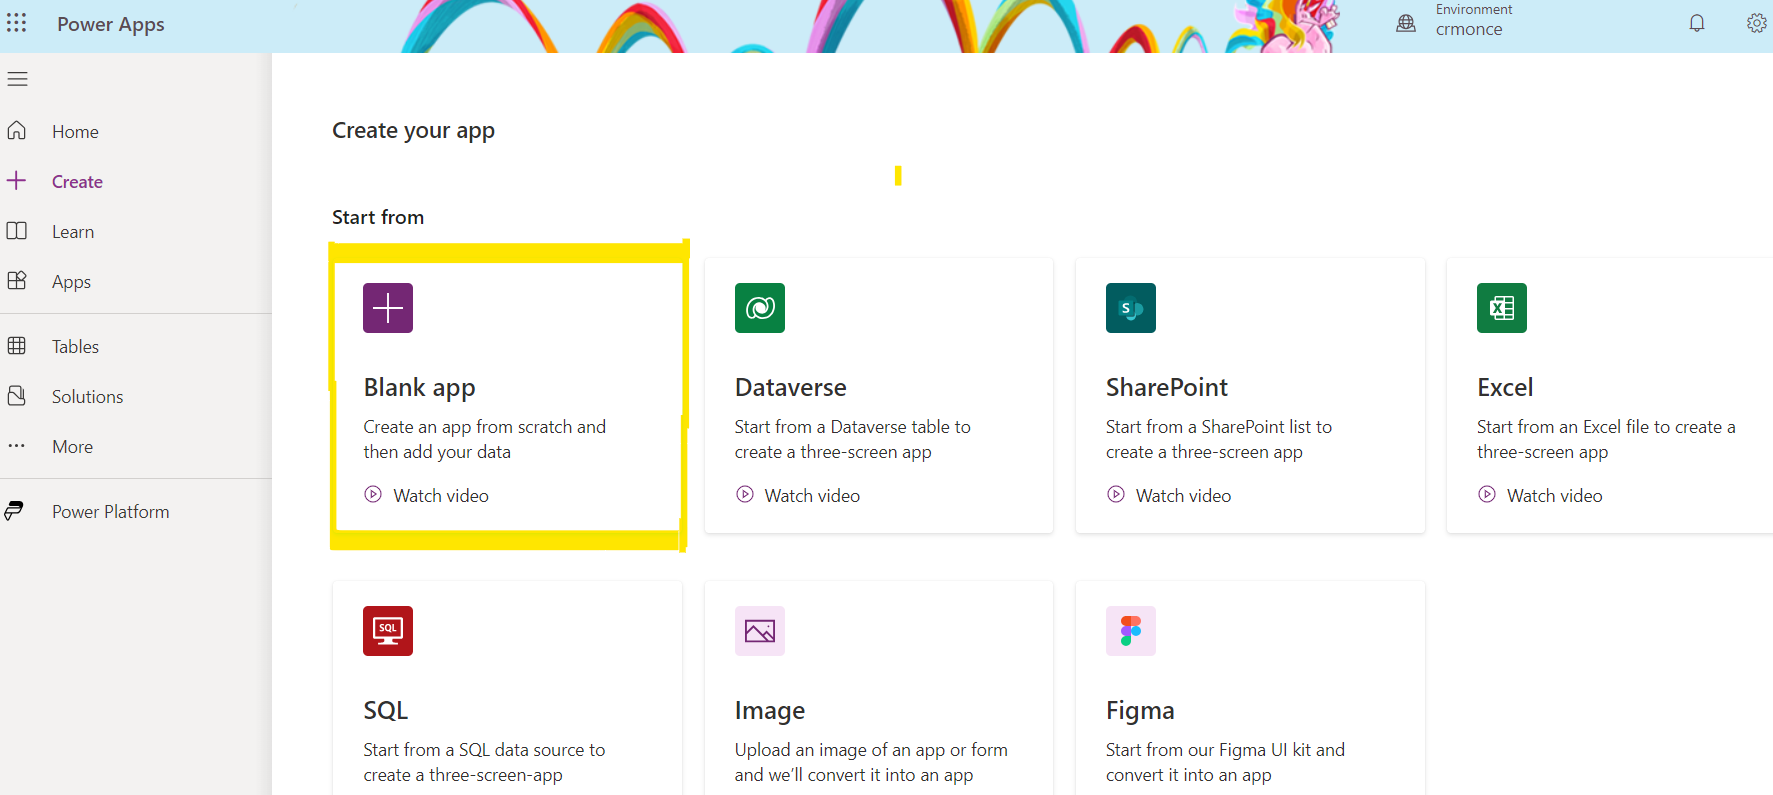Click 'Start from our Figma UI kit' description

(1225, 762)
